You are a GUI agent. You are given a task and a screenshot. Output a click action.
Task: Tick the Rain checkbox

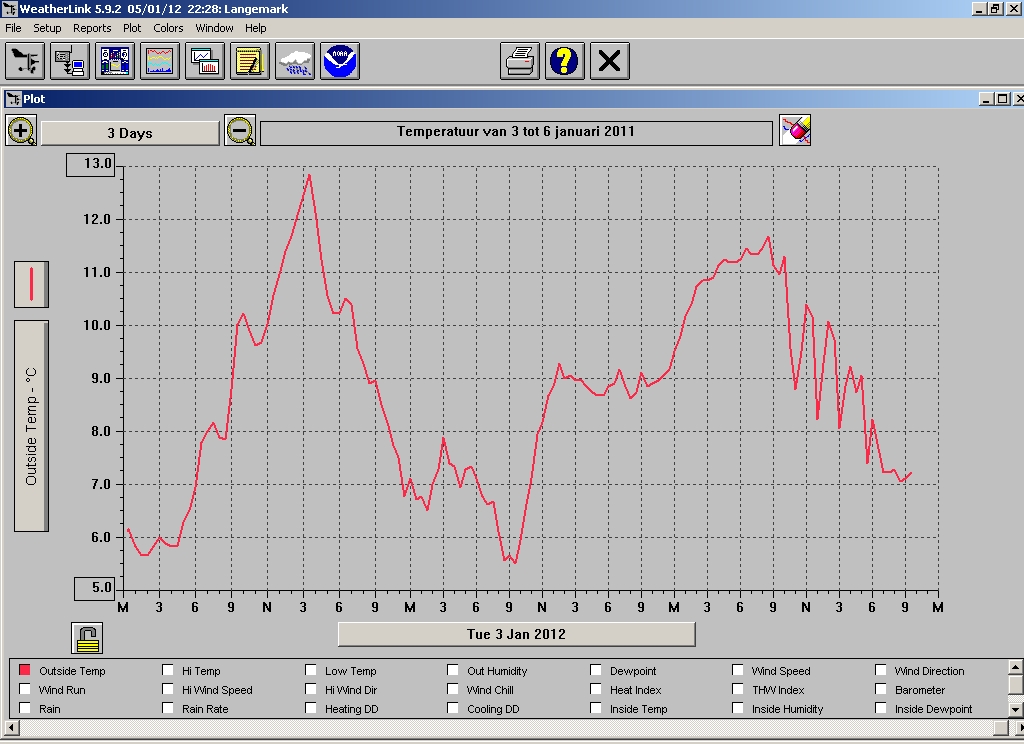pyautogui.click(x=25, y=708)
